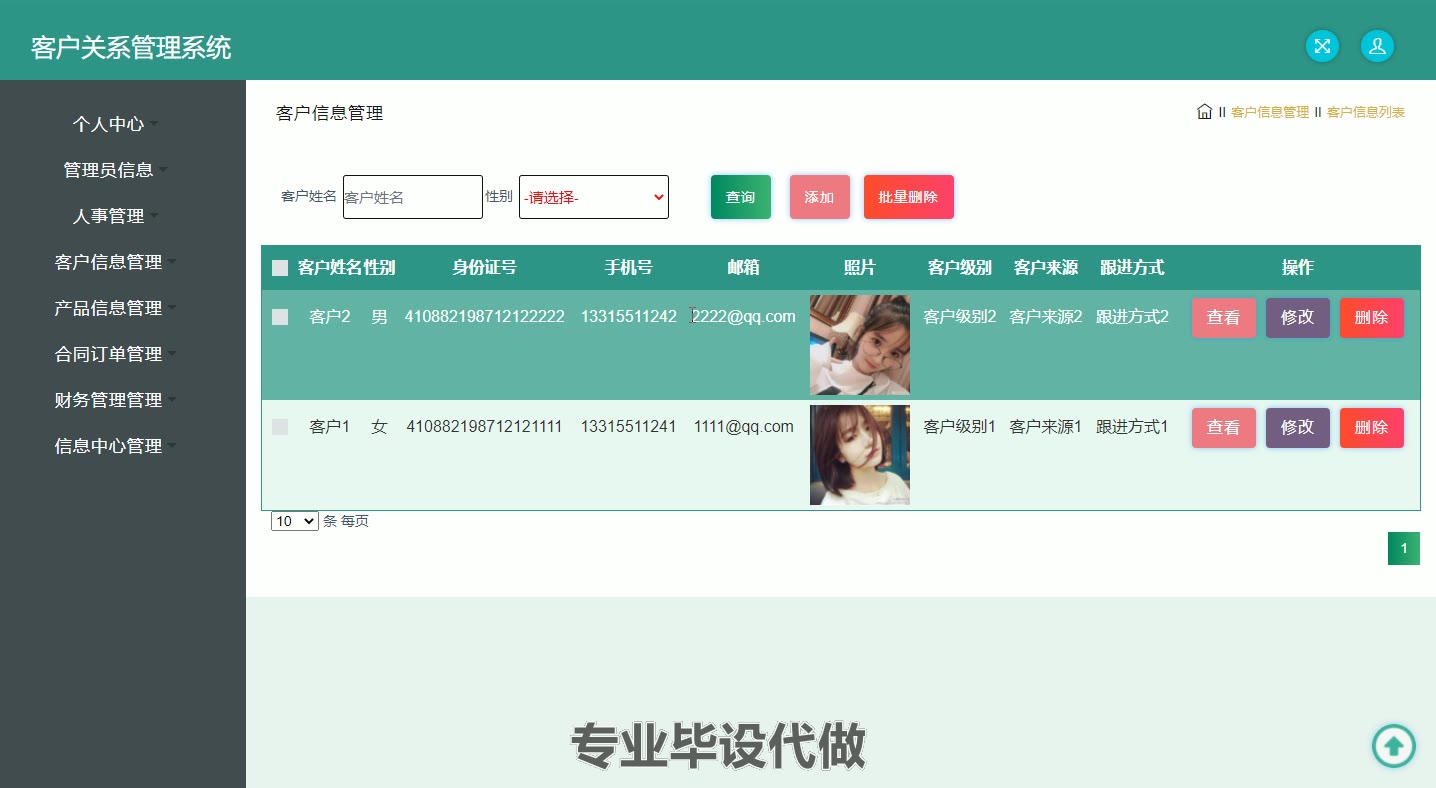Click the 客户级别1 cell
The width and height of the screenshot is (1436, 788).
click(x=960, y=427)
